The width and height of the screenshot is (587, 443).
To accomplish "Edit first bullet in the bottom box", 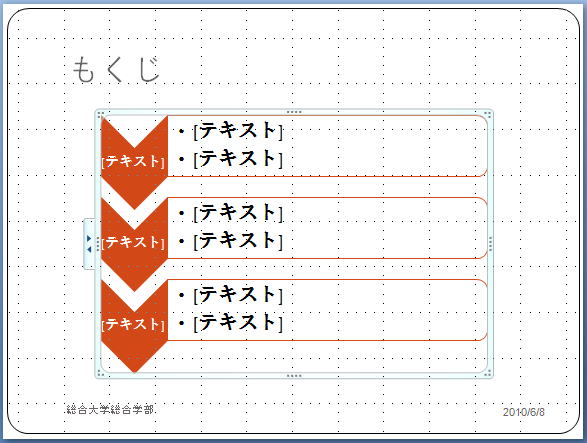I will [238, 294].
